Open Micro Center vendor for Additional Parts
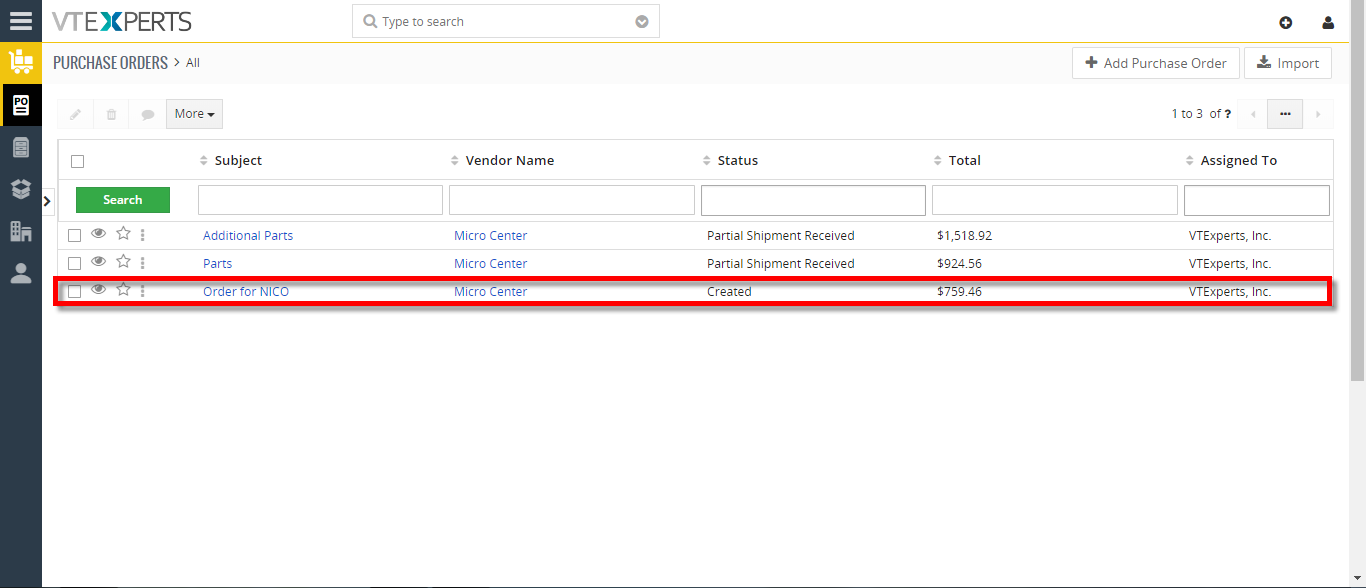Screen dimensions: 1366x588 point(490,236)
